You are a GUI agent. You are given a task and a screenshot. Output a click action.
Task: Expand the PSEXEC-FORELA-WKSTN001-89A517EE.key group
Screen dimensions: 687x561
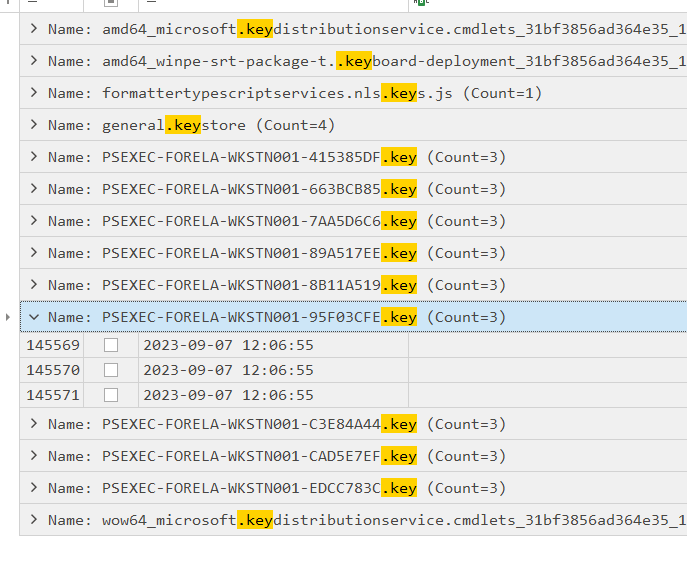click(x=34, y=253)
